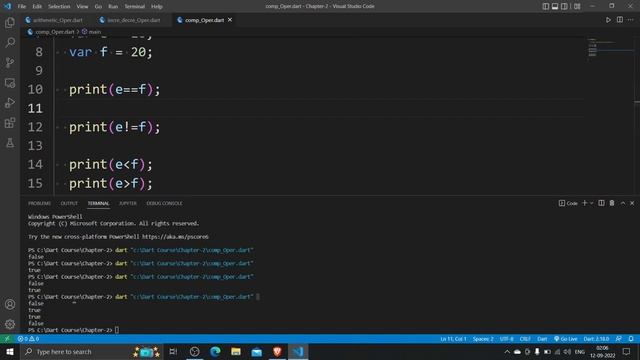
Task: Change the CRLF end of line sequence
Action: [x=525, y=339]
